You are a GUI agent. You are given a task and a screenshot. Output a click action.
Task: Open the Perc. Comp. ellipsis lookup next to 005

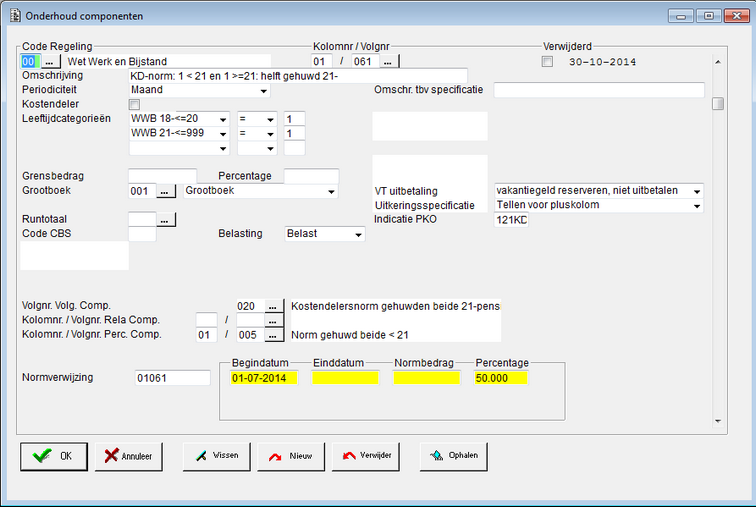pos(273,335)
